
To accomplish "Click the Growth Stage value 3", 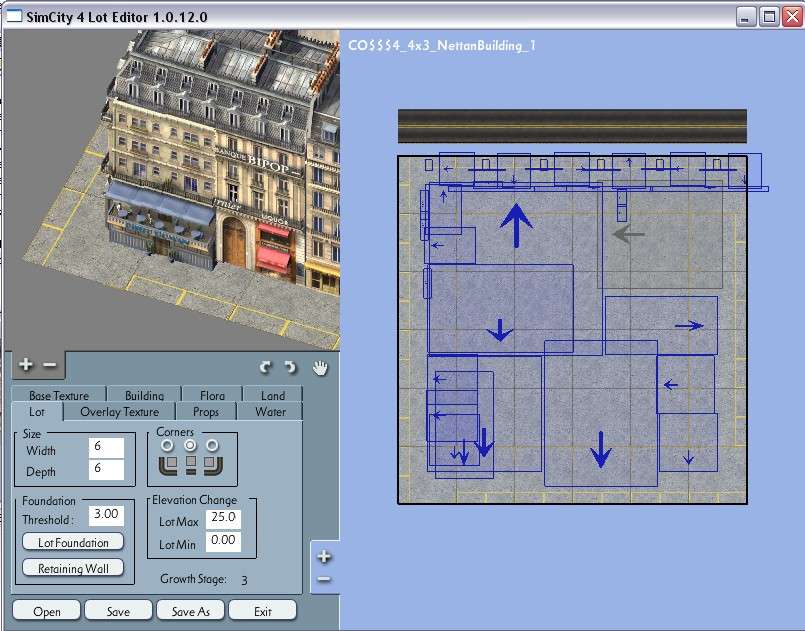I will [x=244, y=580].
